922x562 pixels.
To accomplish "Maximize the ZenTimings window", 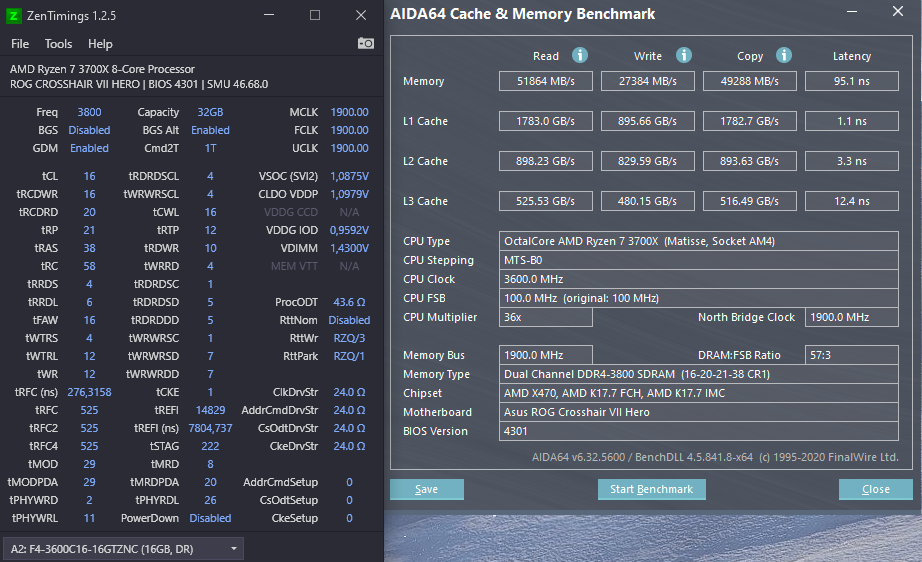I will point(315,15).
